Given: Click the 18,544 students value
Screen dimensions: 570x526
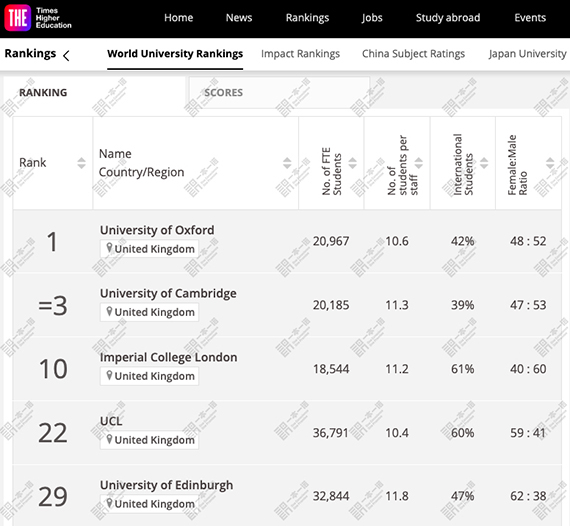Looking at the screenshot, I should click(331, 369).
